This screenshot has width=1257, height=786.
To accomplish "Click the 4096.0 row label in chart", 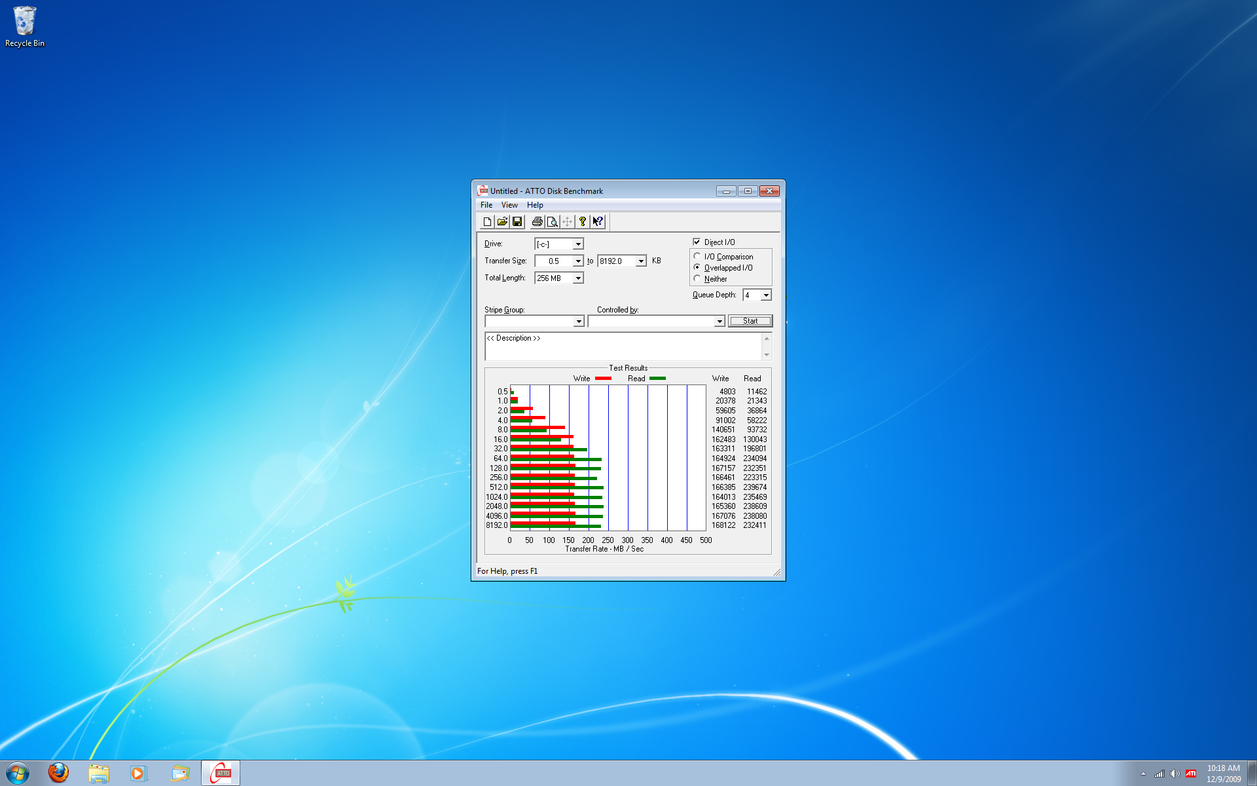I will (x=497, y=516).
